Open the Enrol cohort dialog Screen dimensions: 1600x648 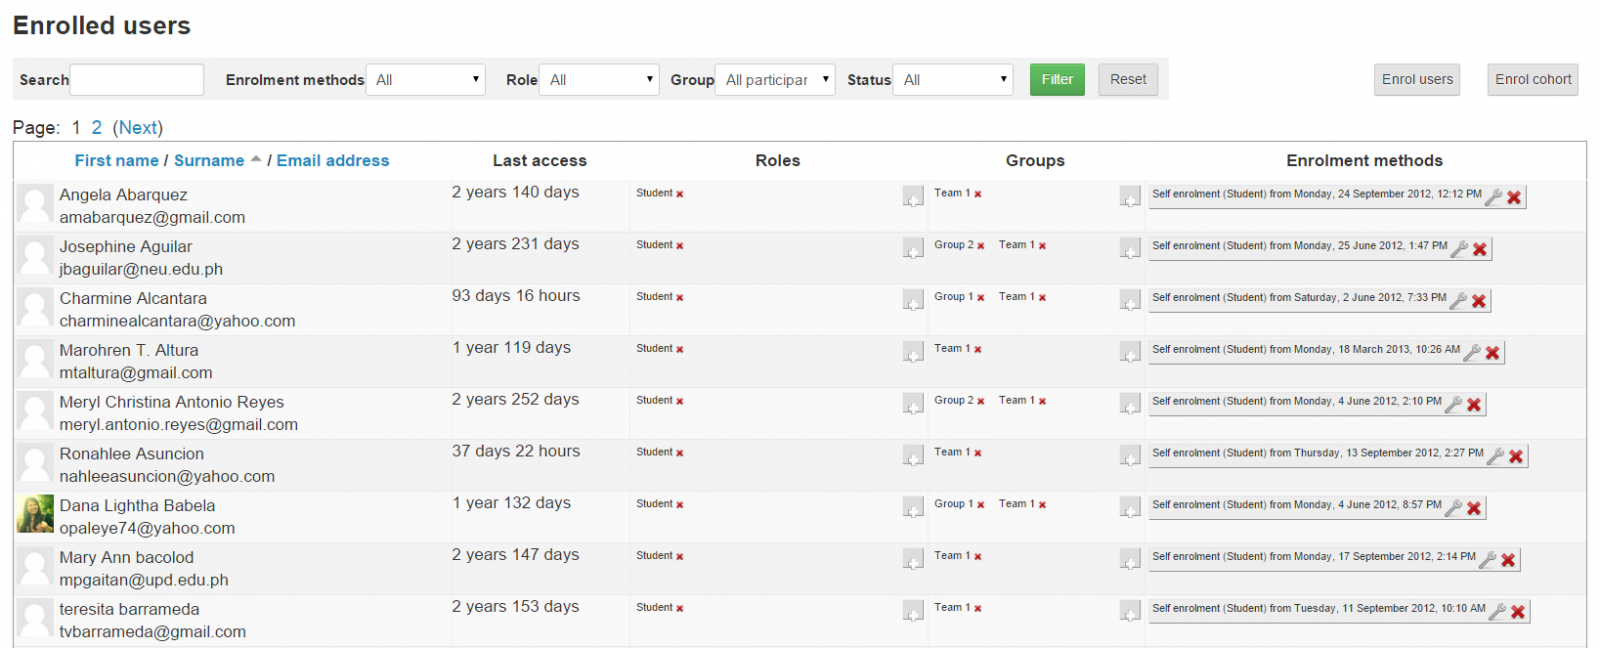click(1533, 80)
